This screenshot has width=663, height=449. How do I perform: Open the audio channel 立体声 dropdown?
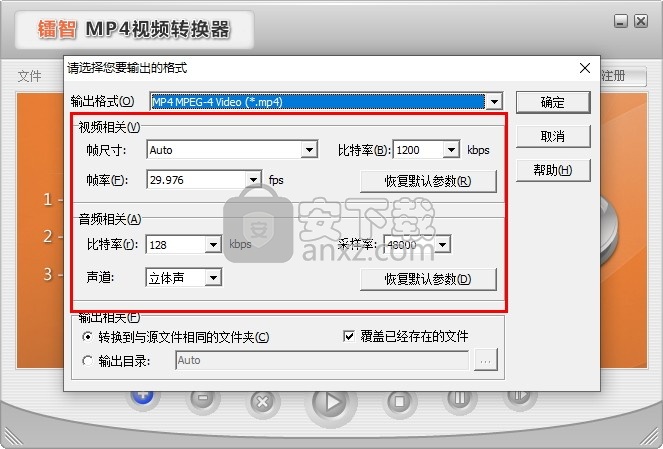click(x=213, y=278)
